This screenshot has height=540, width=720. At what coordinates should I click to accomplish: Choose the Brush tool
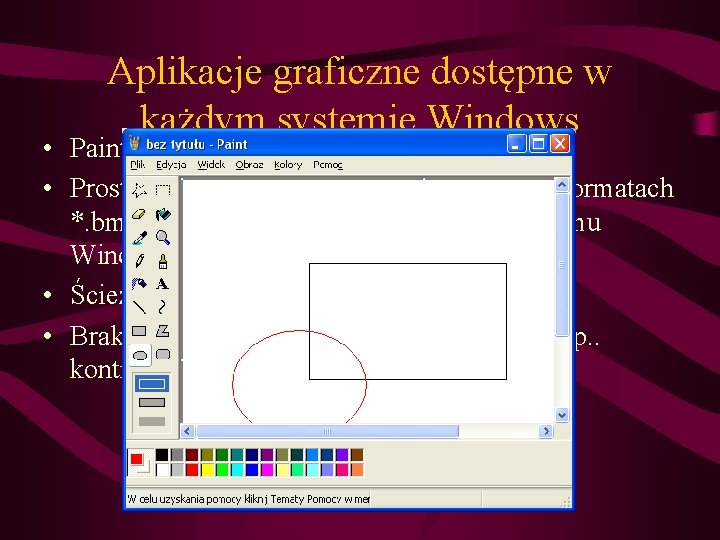tap(163, 261)
